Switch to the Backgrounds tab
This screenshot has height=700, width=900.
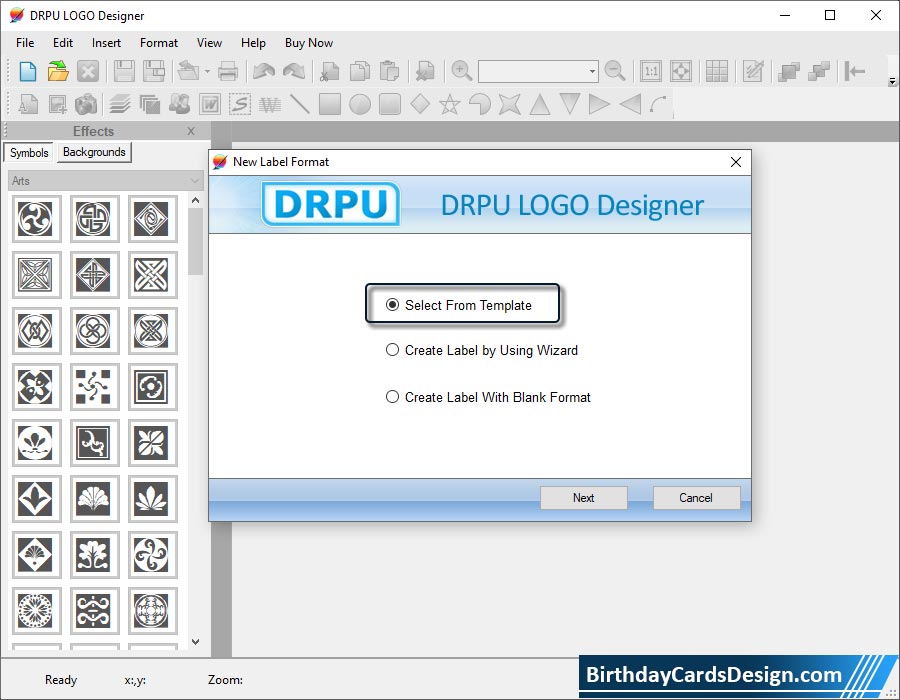tap(94, 152)
